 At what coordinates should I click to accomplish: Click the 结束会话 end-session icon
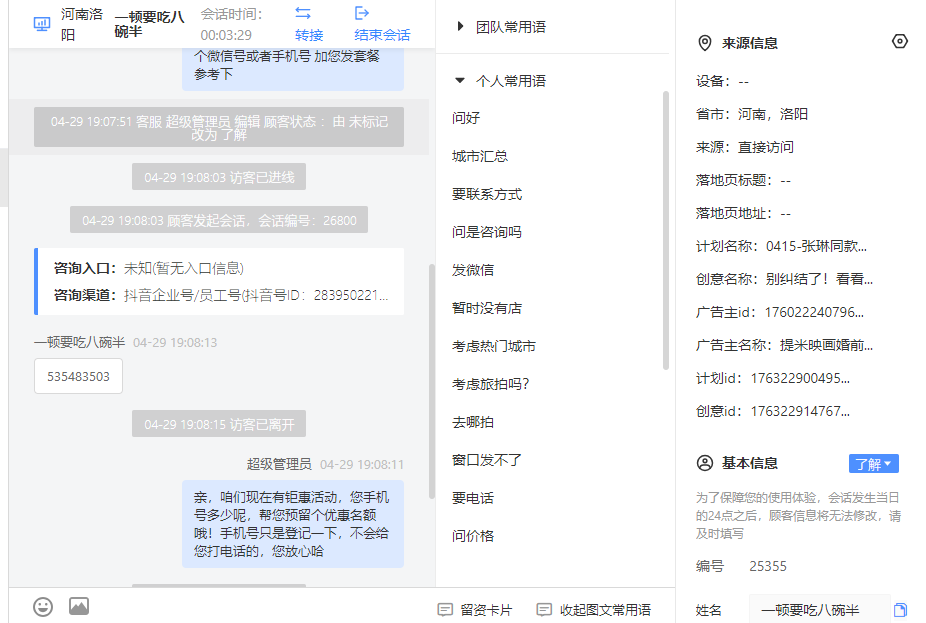(361, 13)
